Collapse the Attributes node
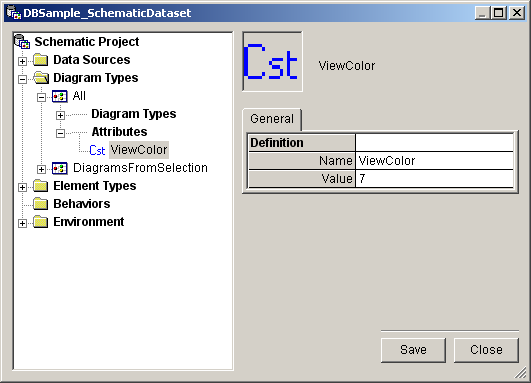Screen dimensions: 531x383 point(60,133)
